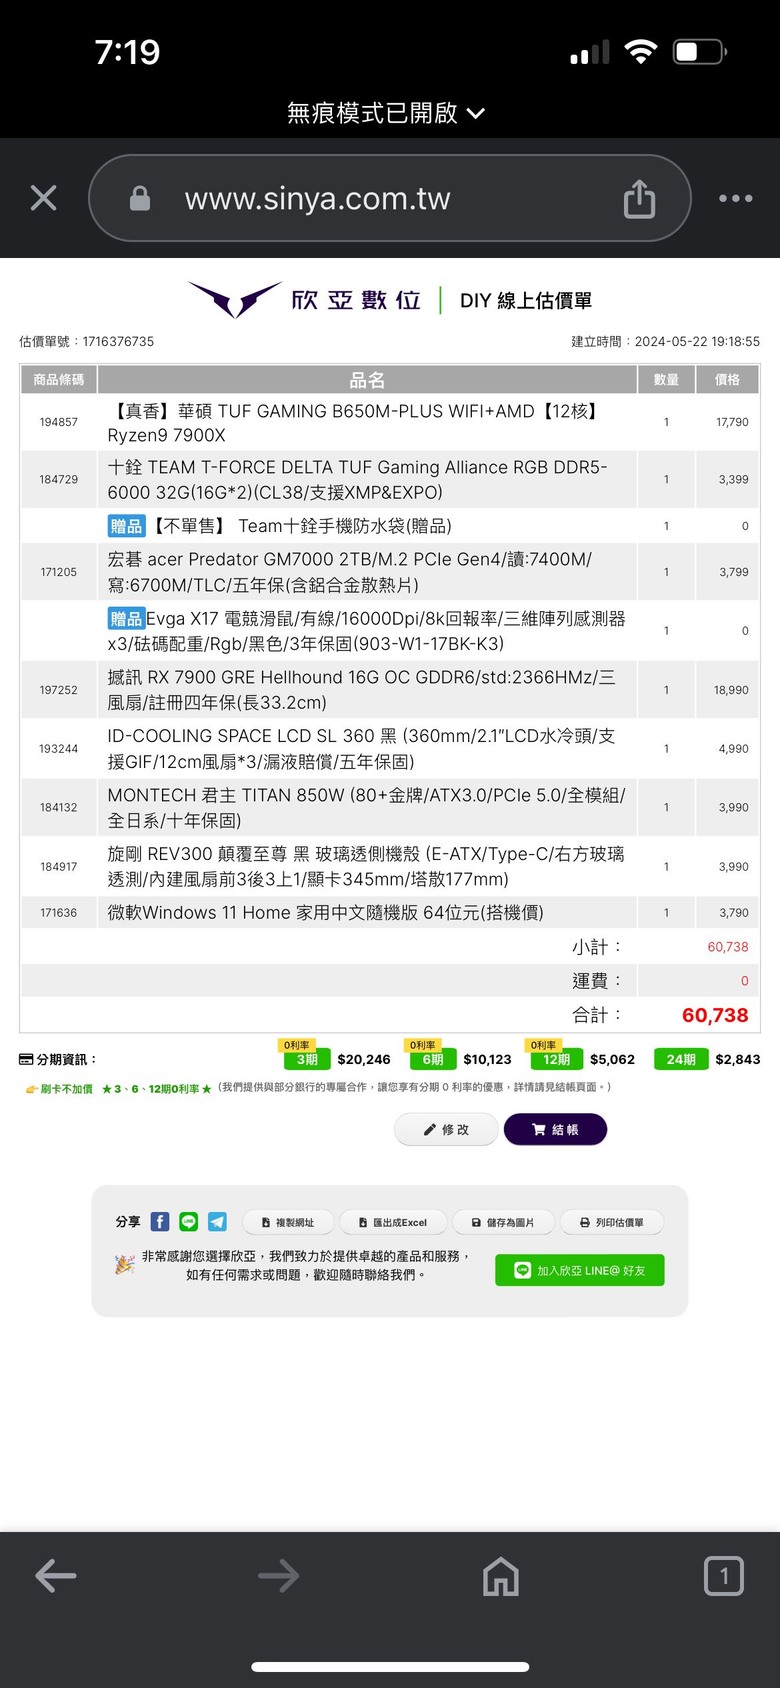Image resolution: width=780 pixels, height=1688 pixels.
Task: Click the creation time 2024-05-22 19:18:55
Action: point(697,341)
